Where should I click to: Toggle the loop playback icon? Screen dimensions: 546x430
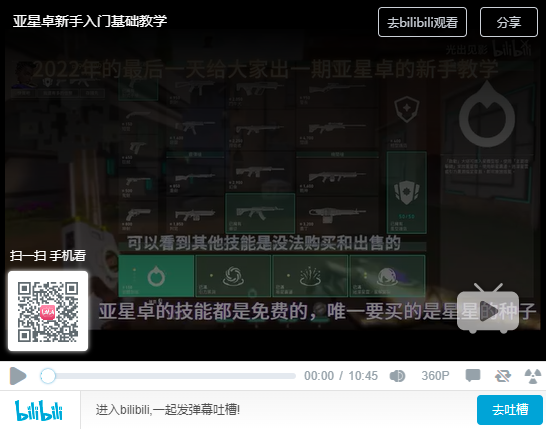coord(503,376)
